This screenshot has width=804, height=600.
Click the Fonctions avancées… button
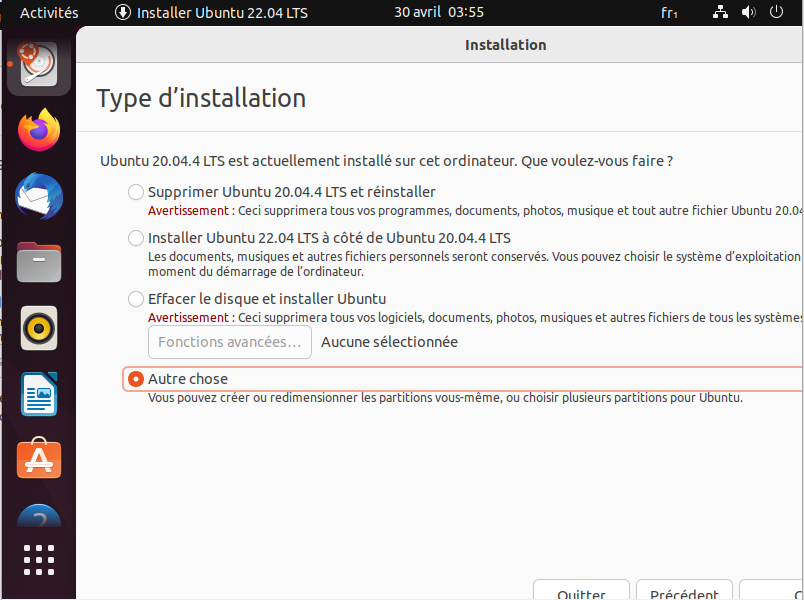pyautogui.click(x=230, y=342)
